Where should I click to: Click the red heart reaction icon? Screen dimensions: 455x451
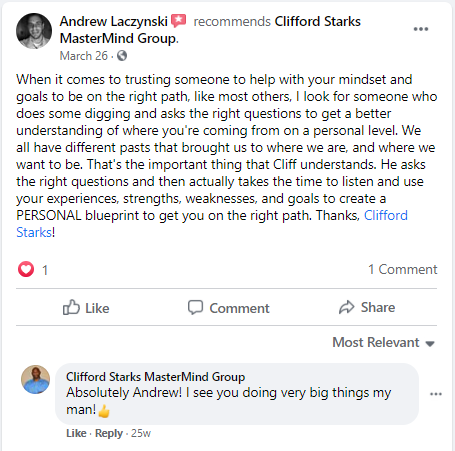[26, 269]
